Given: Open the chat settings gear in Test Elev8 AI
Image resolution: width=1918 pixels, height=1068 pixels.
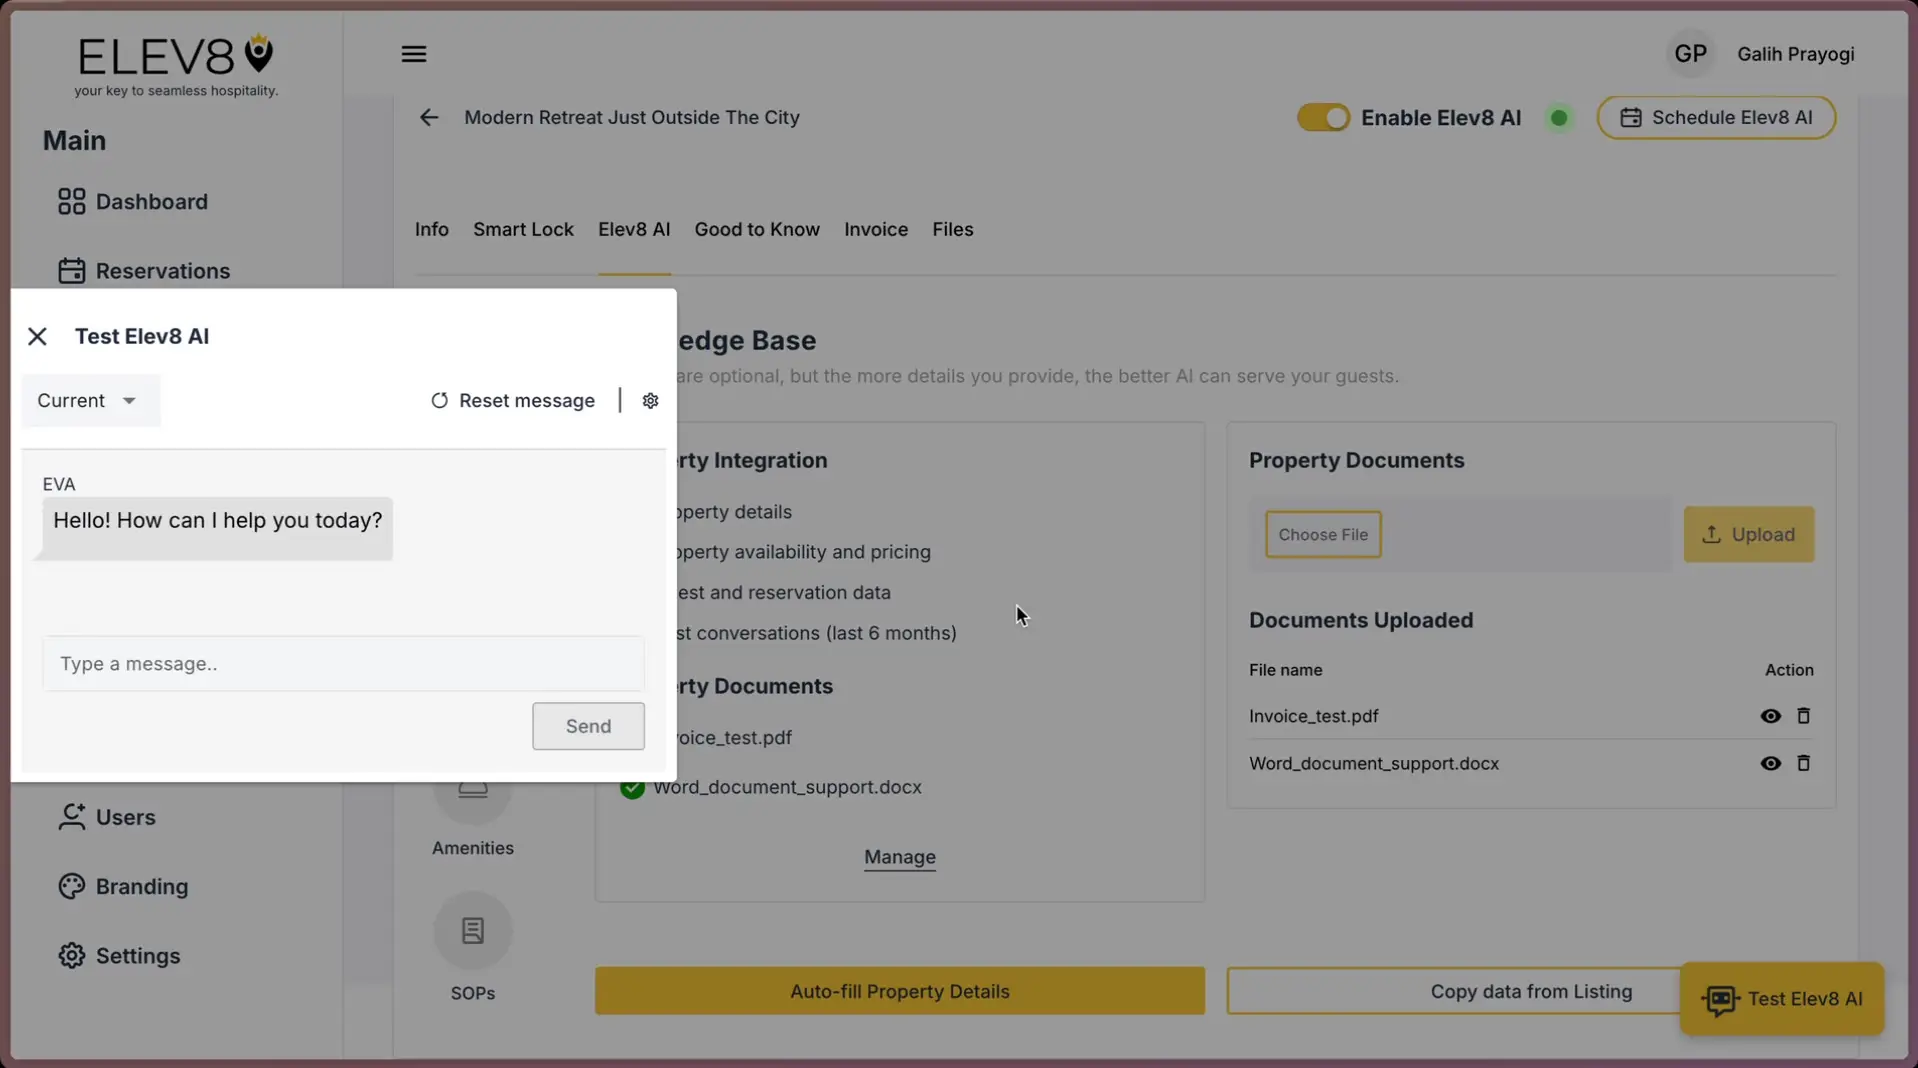Looking at the screenshot, I should point(650,400).
